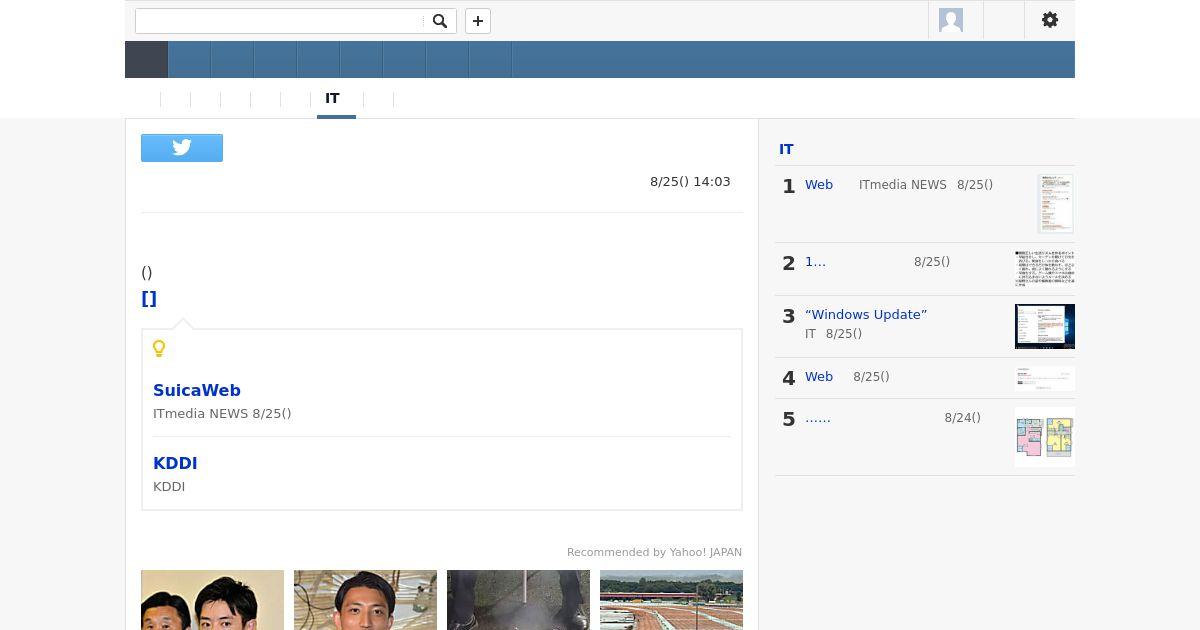Image resolution: width=1200 pixels, height=630 pixels.
Task: Open recommended photo of two men
Action: pos(212,600)
